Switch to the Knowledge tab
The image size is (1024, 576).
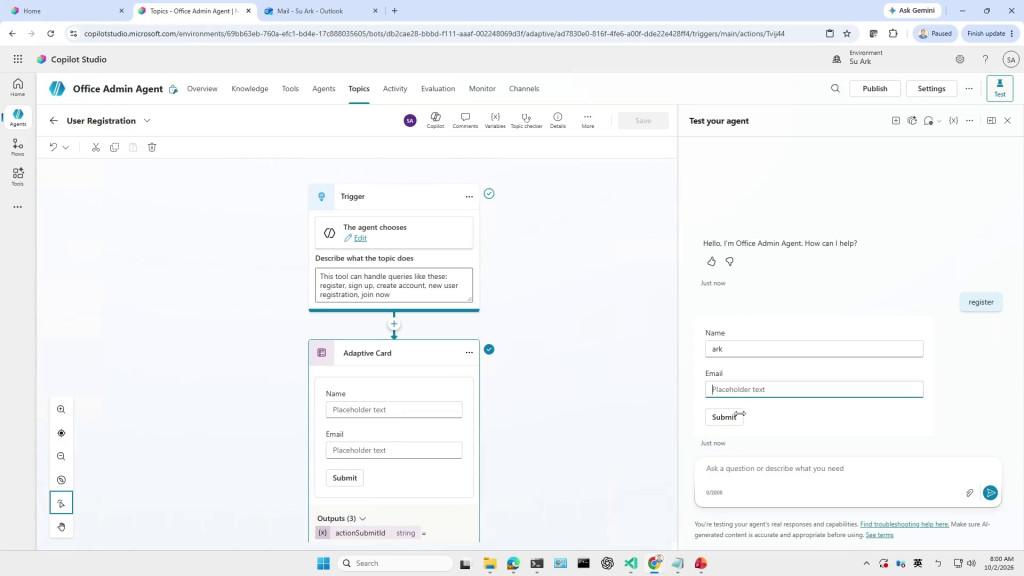click(x=249, y=89)
